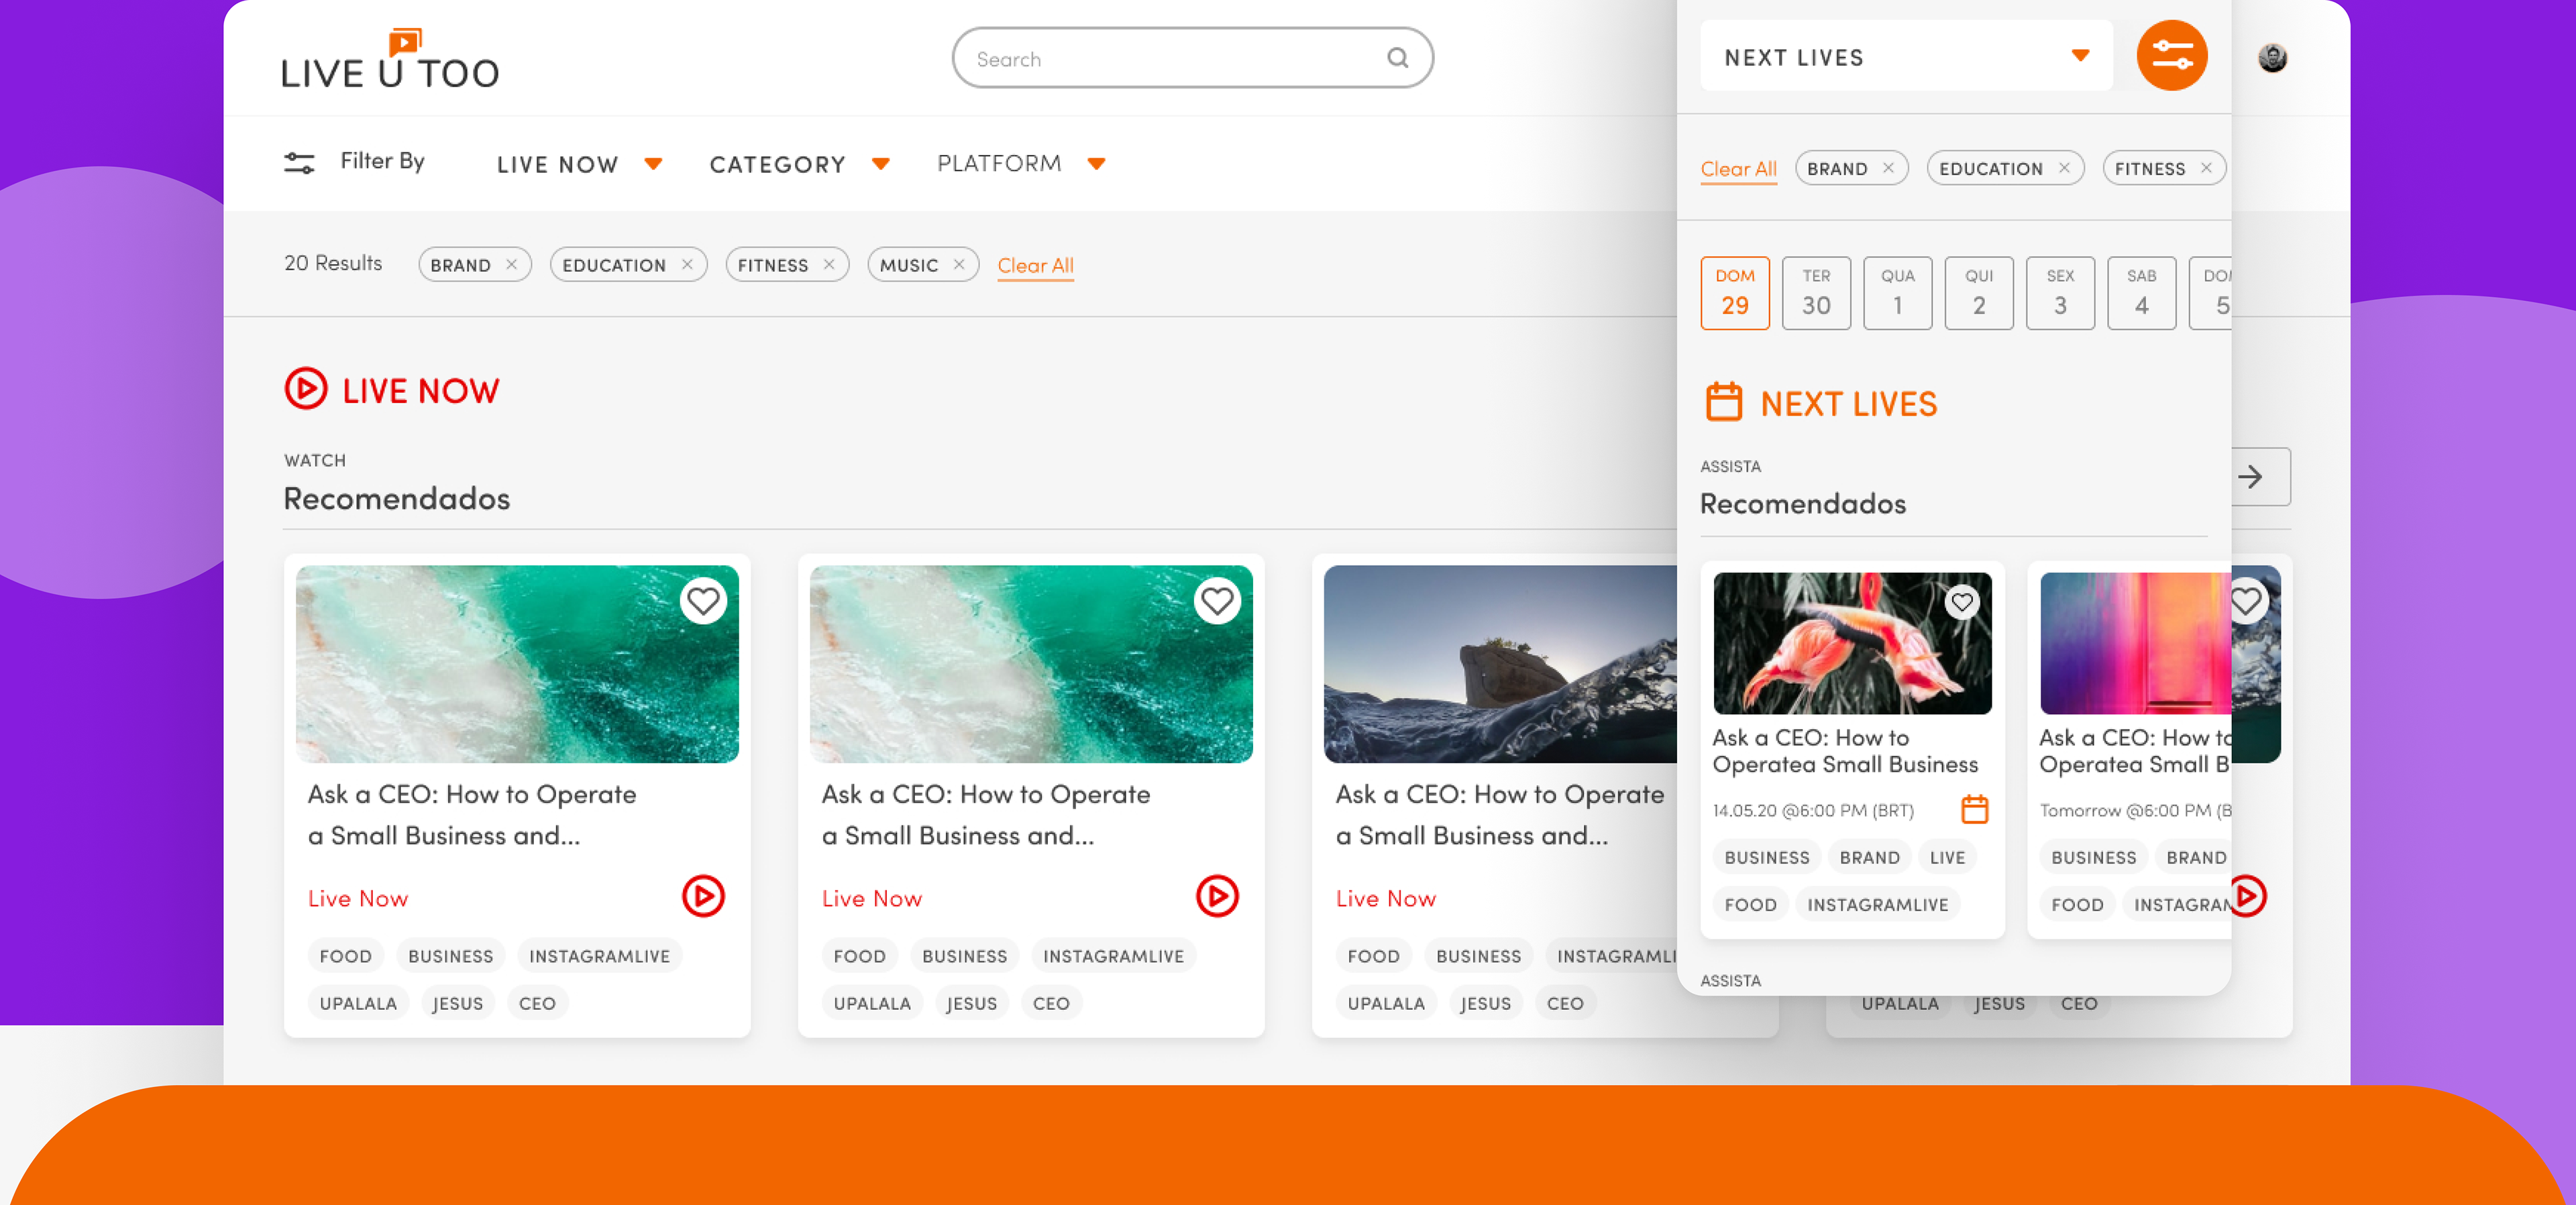
Task: Remove EDUCATION tag in Next Lives panel
Action: click(2064, 168)
